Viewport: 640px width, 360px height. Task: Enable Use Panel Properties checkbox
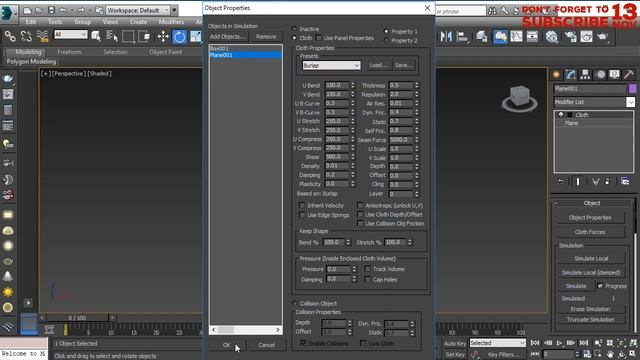coord(319,38)
